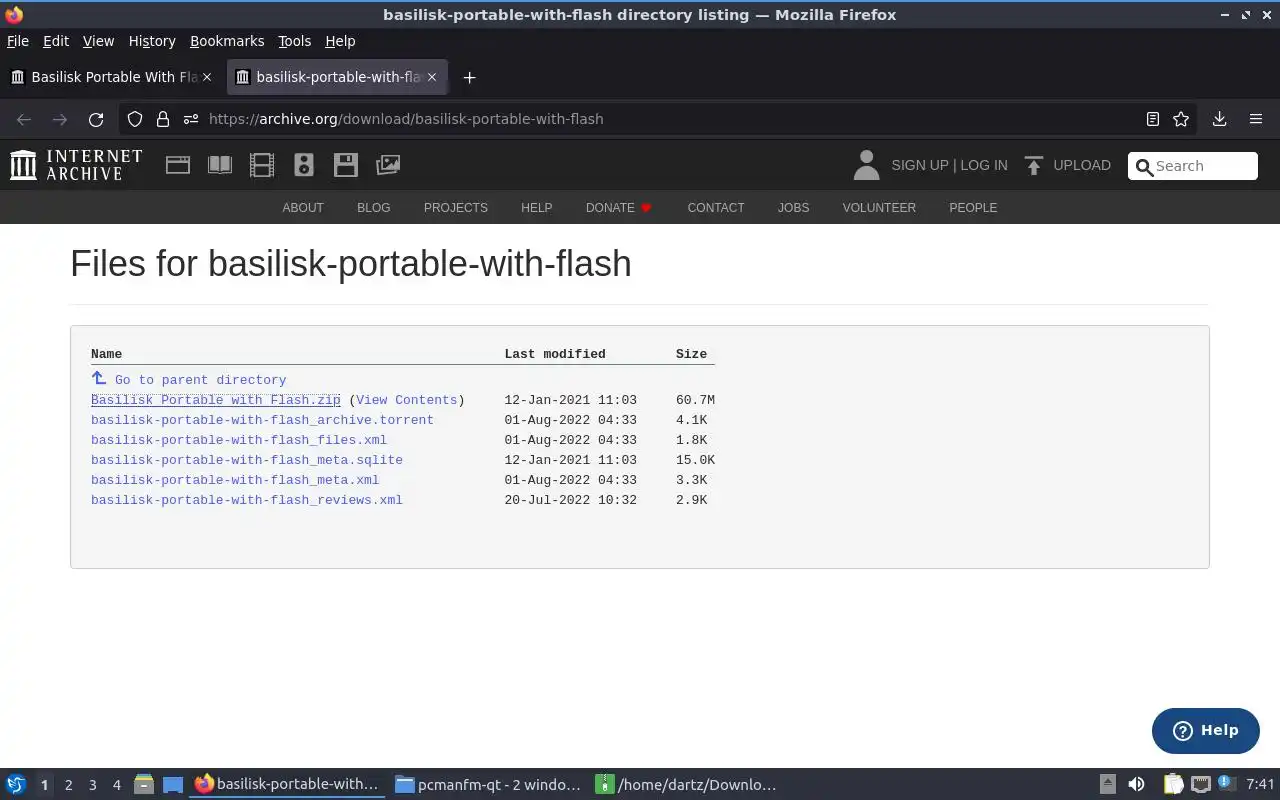Open the Edit menu
1280x800 pixels.
(56, 41)
